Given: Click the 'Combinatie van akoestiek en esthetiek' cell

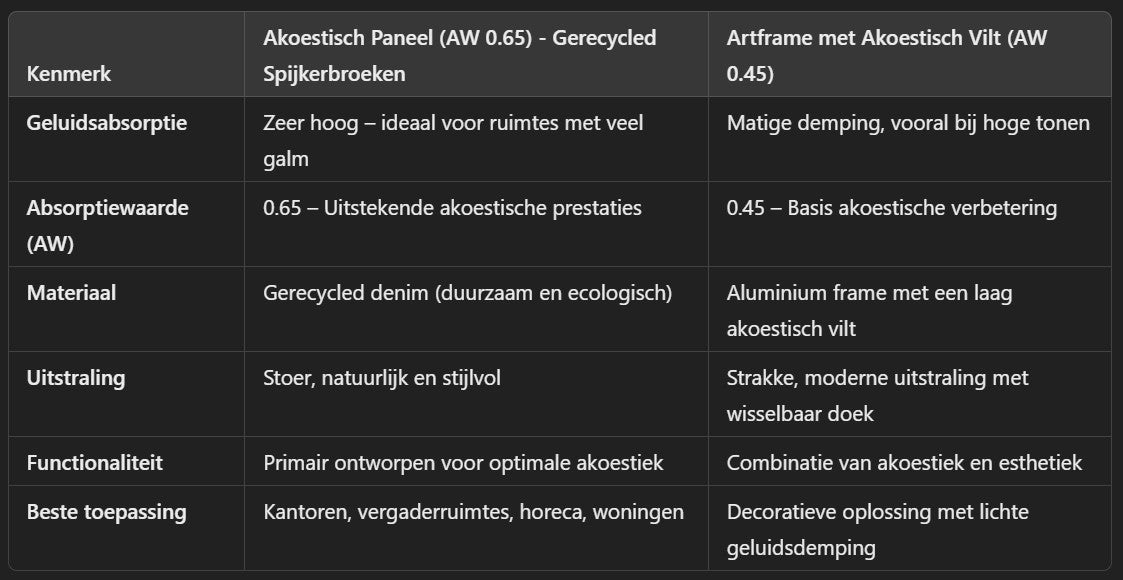Looking at the screenshot, I should pos(904,463).
